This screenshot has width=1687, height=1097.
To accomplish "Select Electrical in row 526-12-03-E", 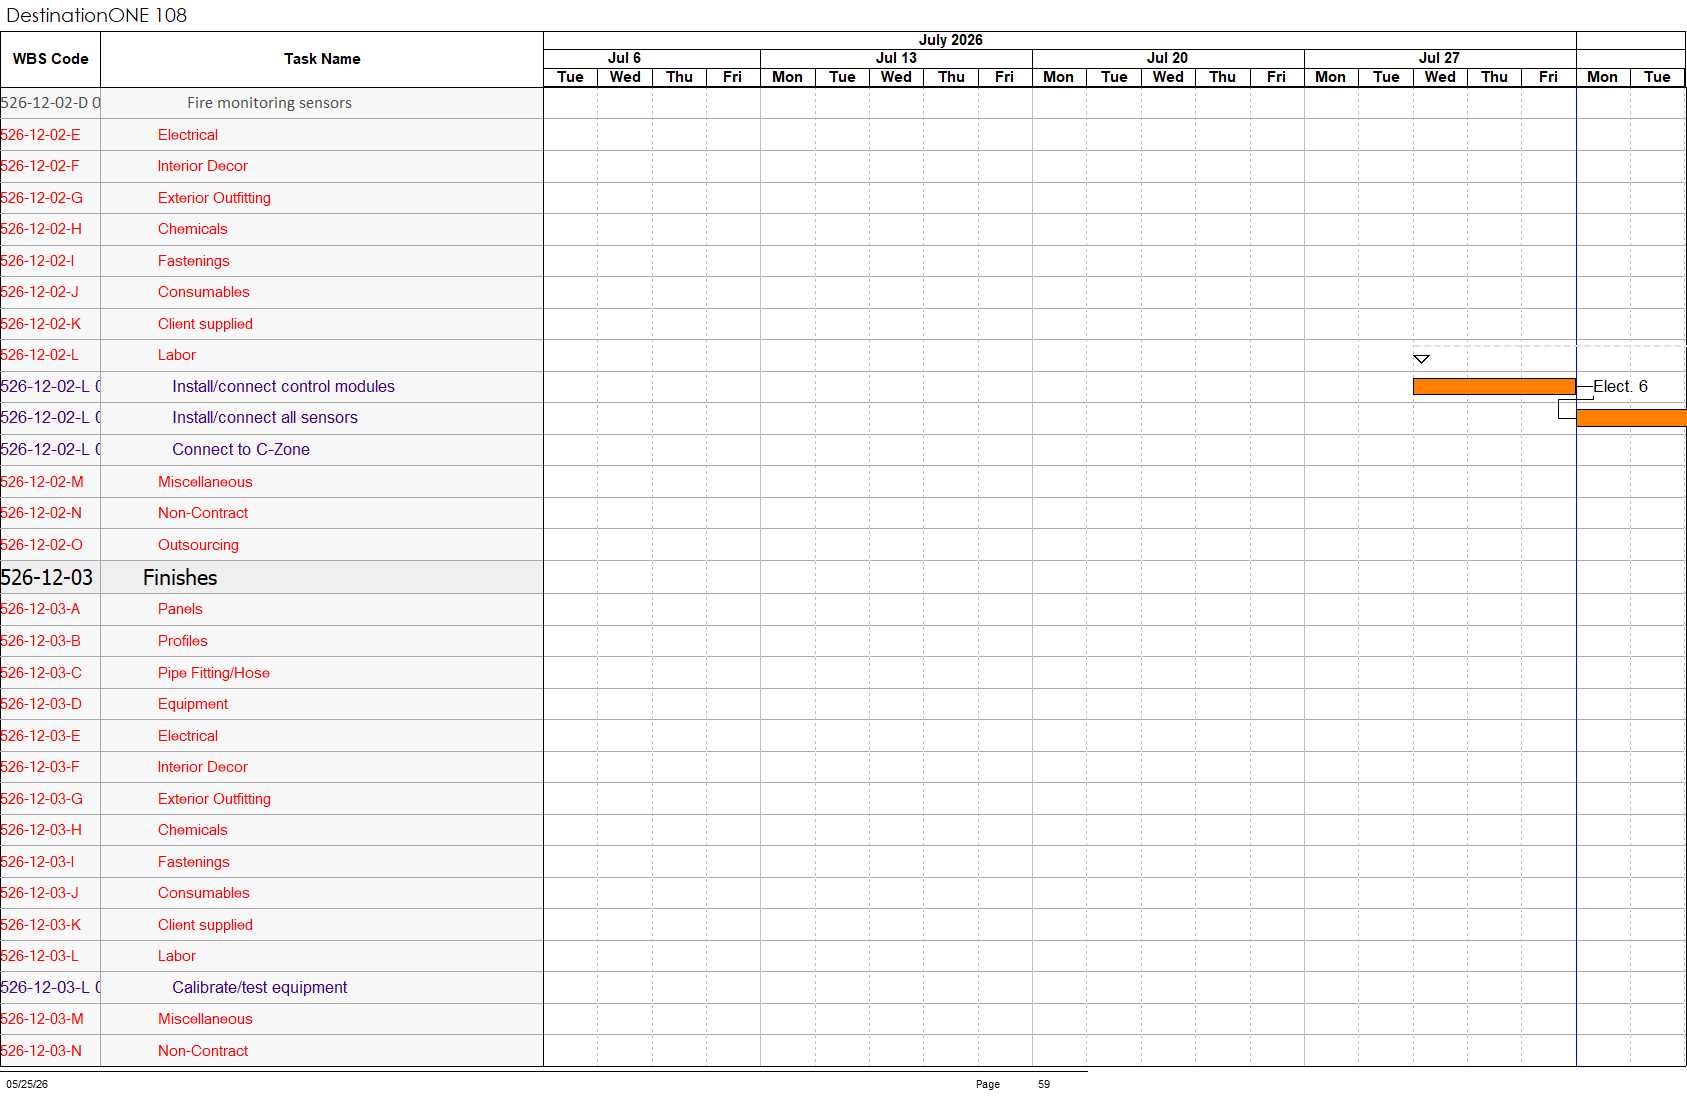I will (x=187, y=736).
